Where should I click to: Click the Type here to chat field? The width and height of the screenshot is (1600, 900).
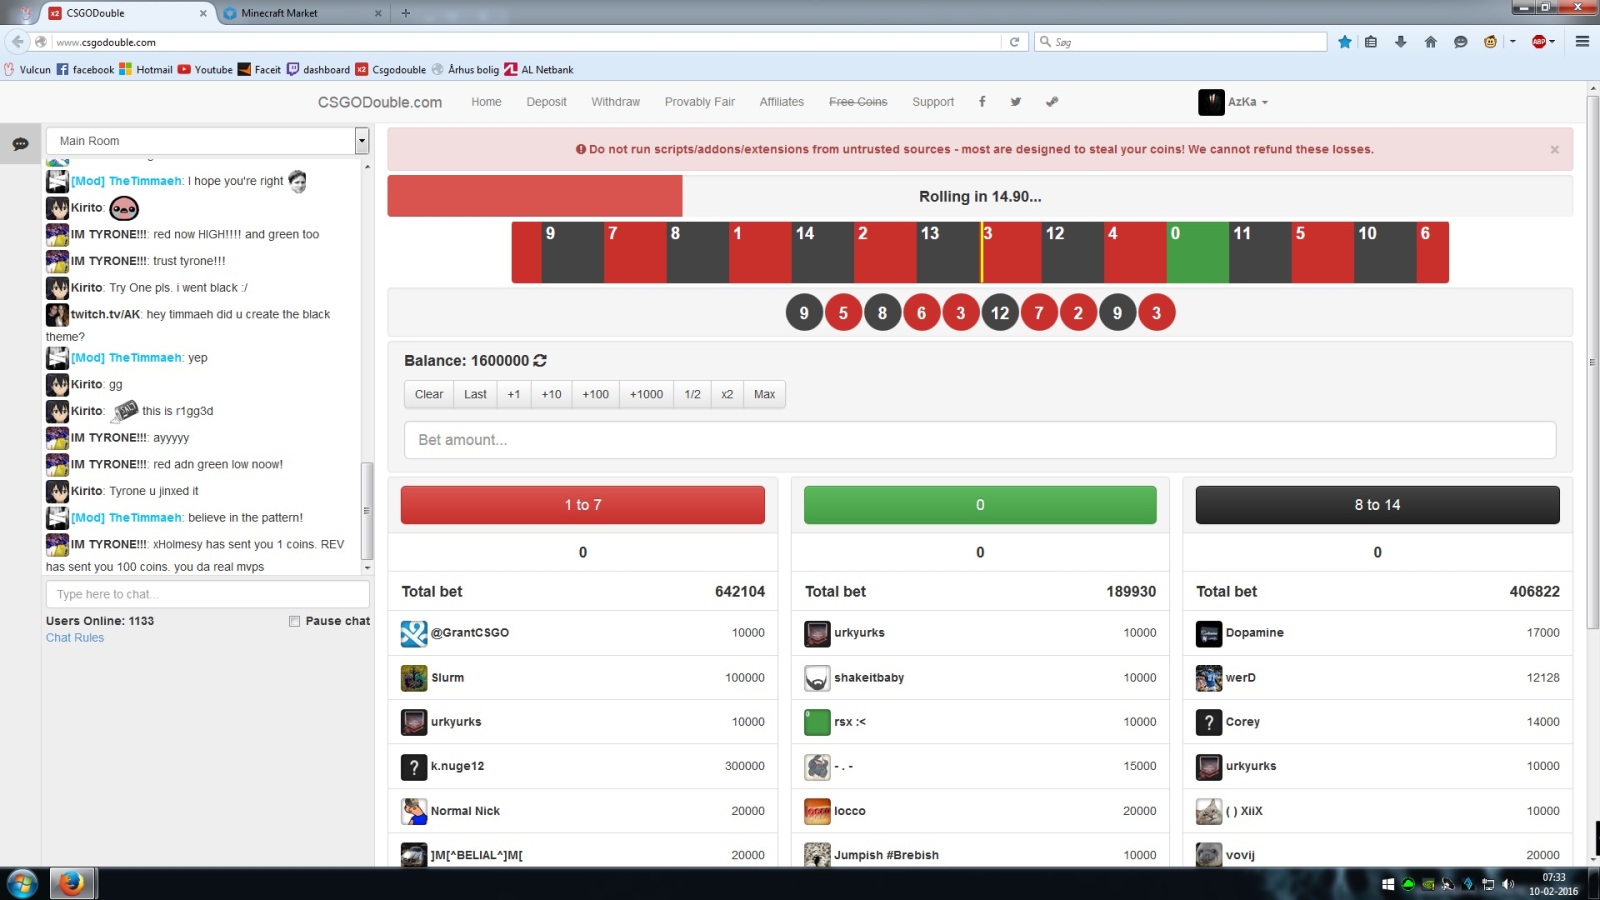(x=207, y=594)
